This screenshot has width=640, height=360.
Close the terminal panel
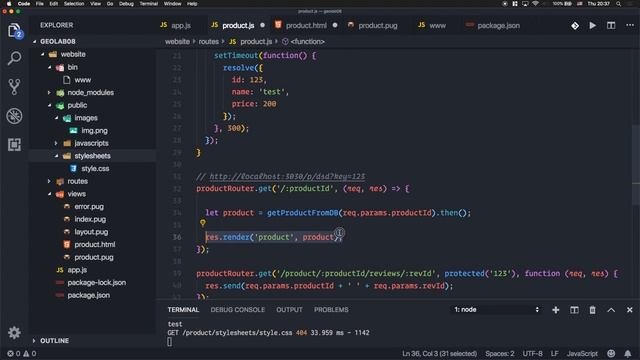(x=630, y=310)
